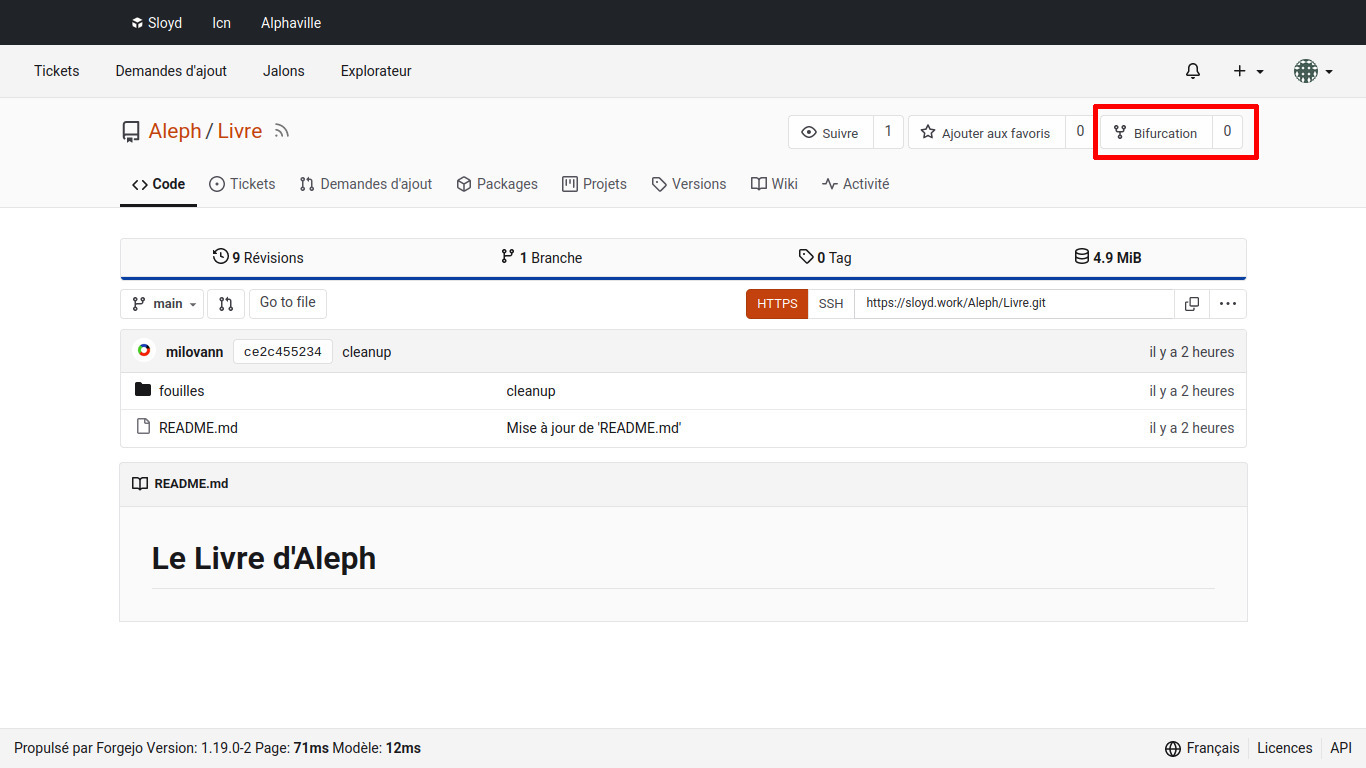Click the clone URL text field
This screenshot has height=768, width=1366.
(1012, 304)
